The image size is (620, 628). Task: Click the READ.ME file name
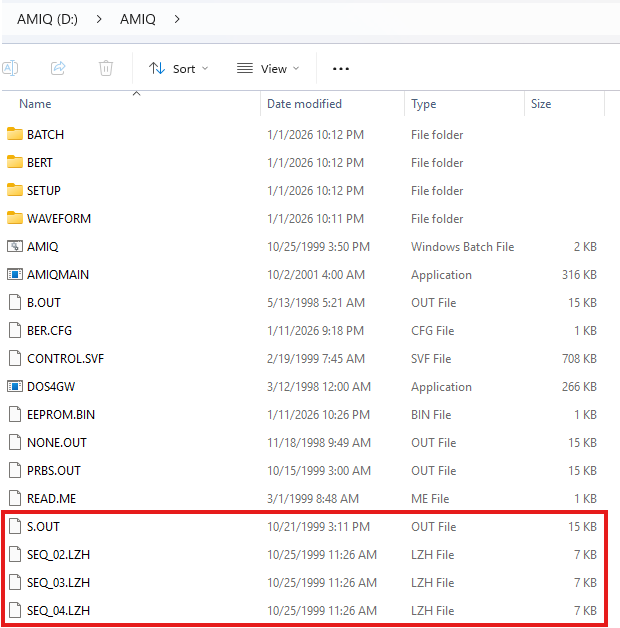pyautogui.click(x=51, y=499)
